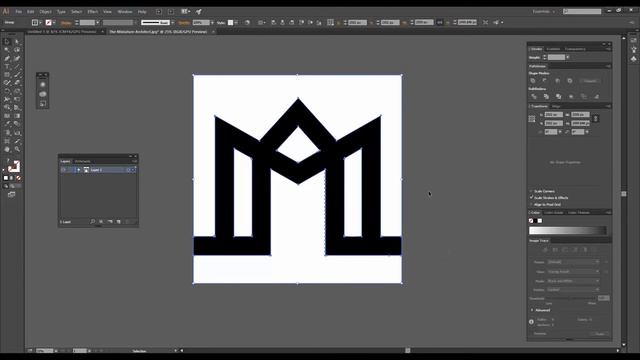Open the Object menu
Viewport: 640px width, 360px height.
pyautogui.click(x=45, y=11)
